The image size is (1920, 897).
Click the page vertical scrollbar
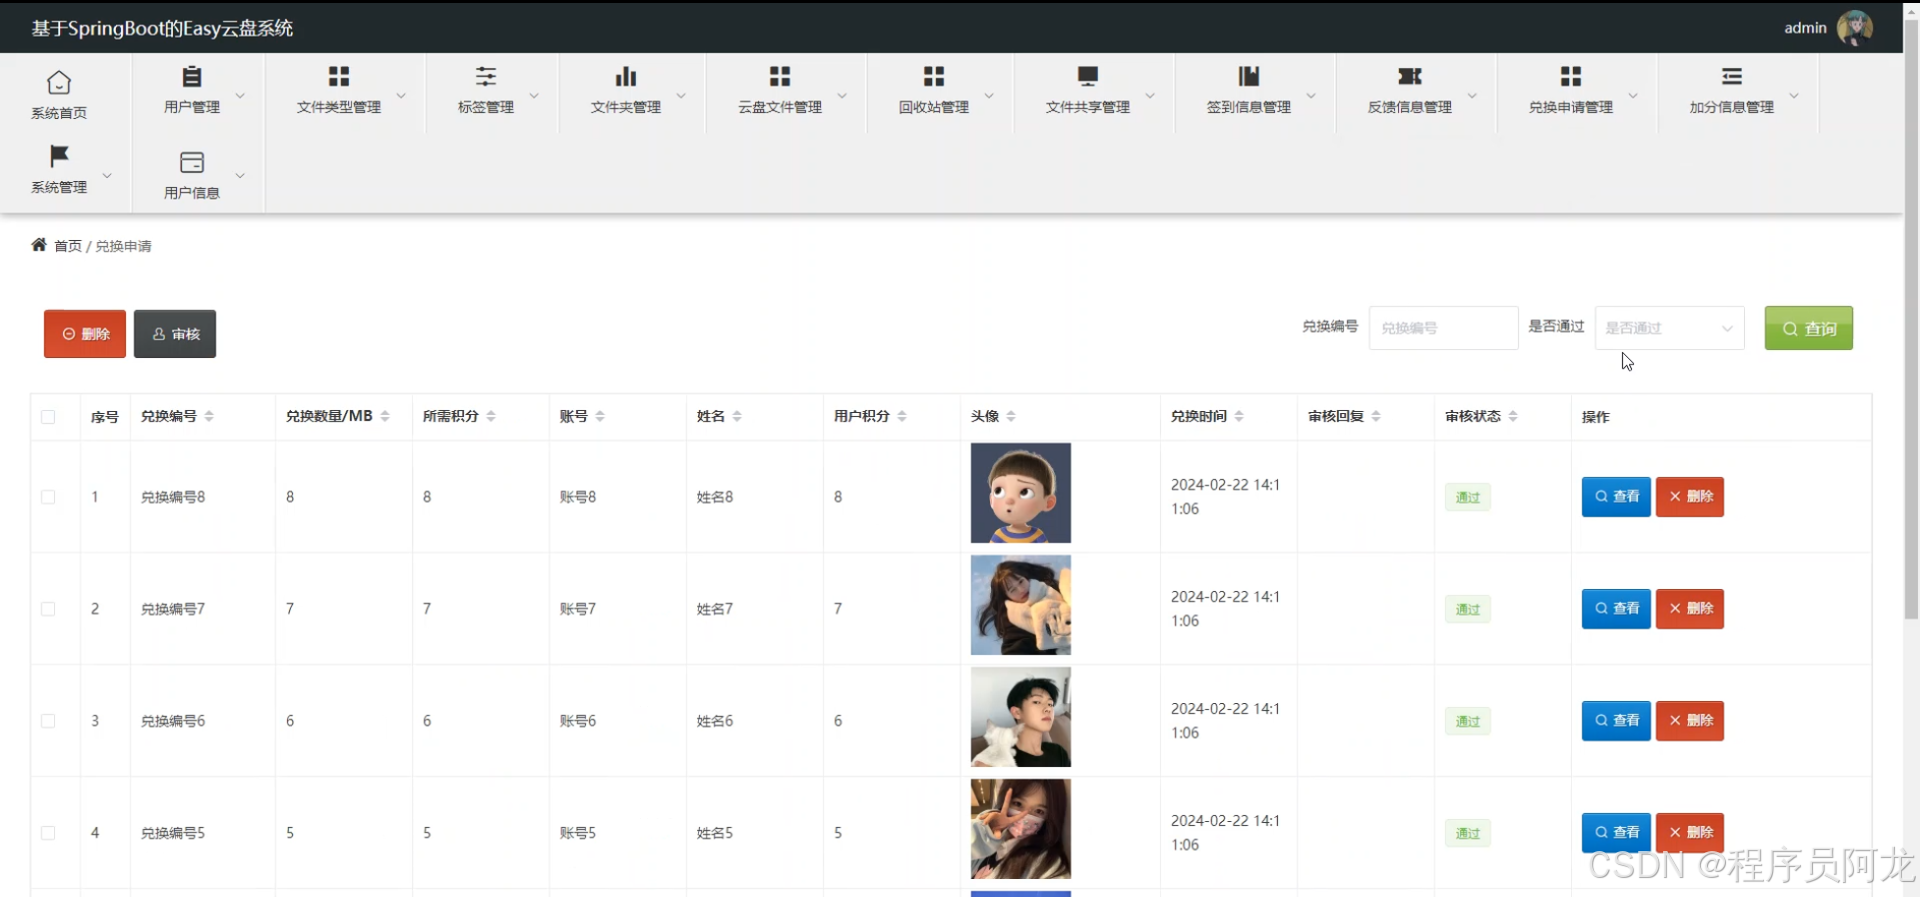[1911, 320]
